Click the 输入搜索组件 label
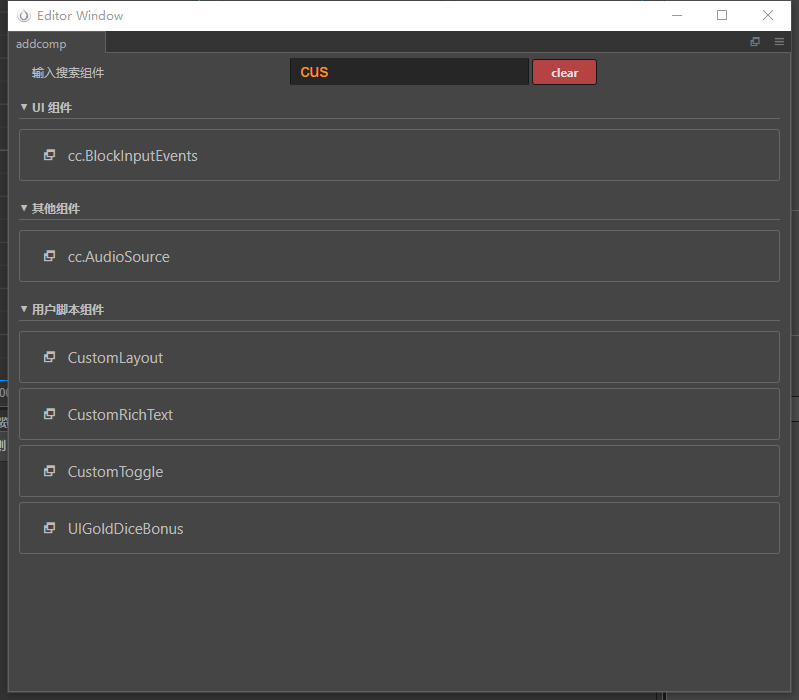 coord(68,73)
